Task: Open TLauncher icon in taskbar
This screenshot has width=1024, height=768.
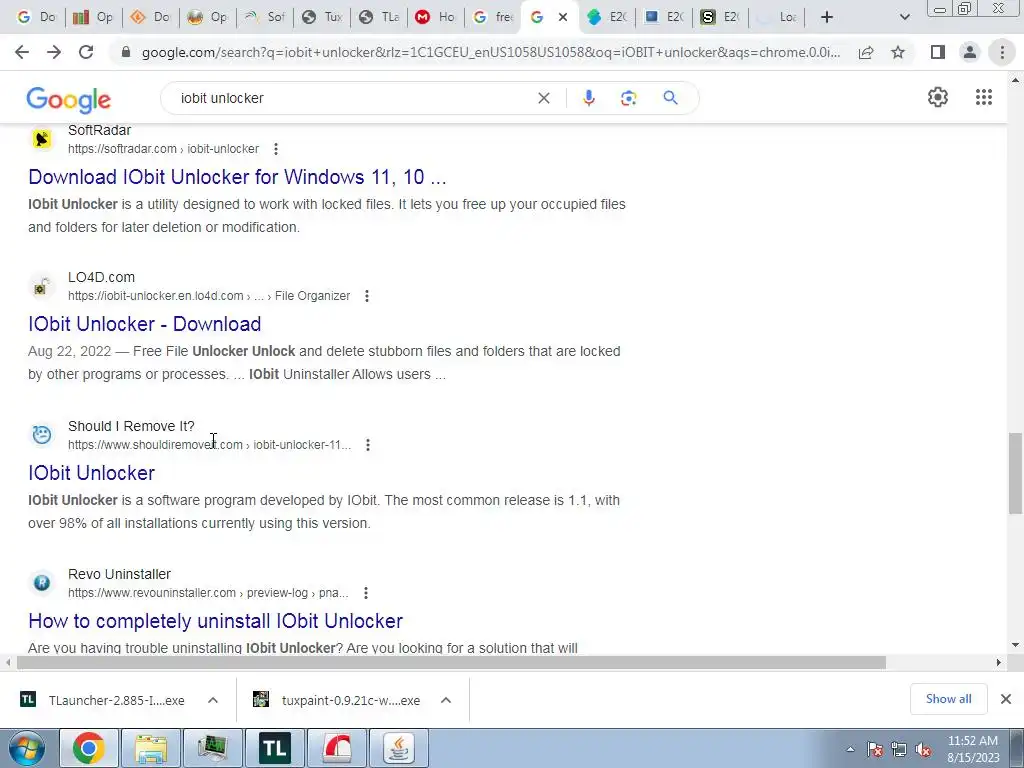Action: pos(274,748)
